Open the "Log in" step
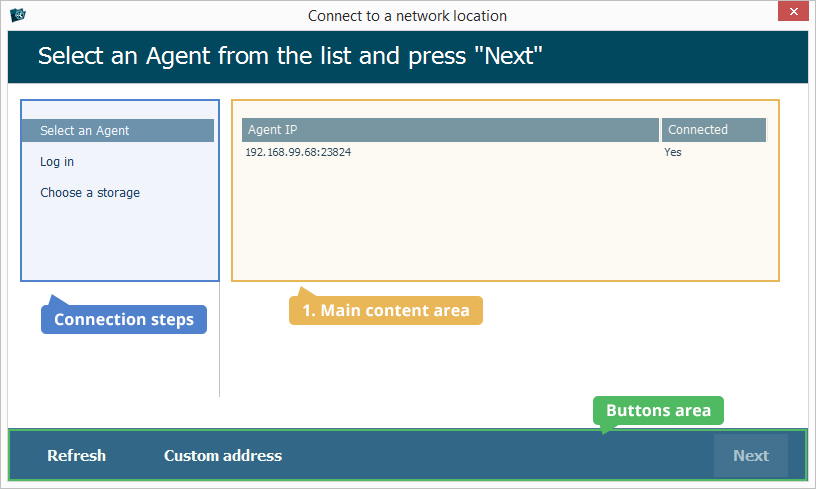Image resolution: width=816 pixels, height=489 pixels. click(57, 162)
